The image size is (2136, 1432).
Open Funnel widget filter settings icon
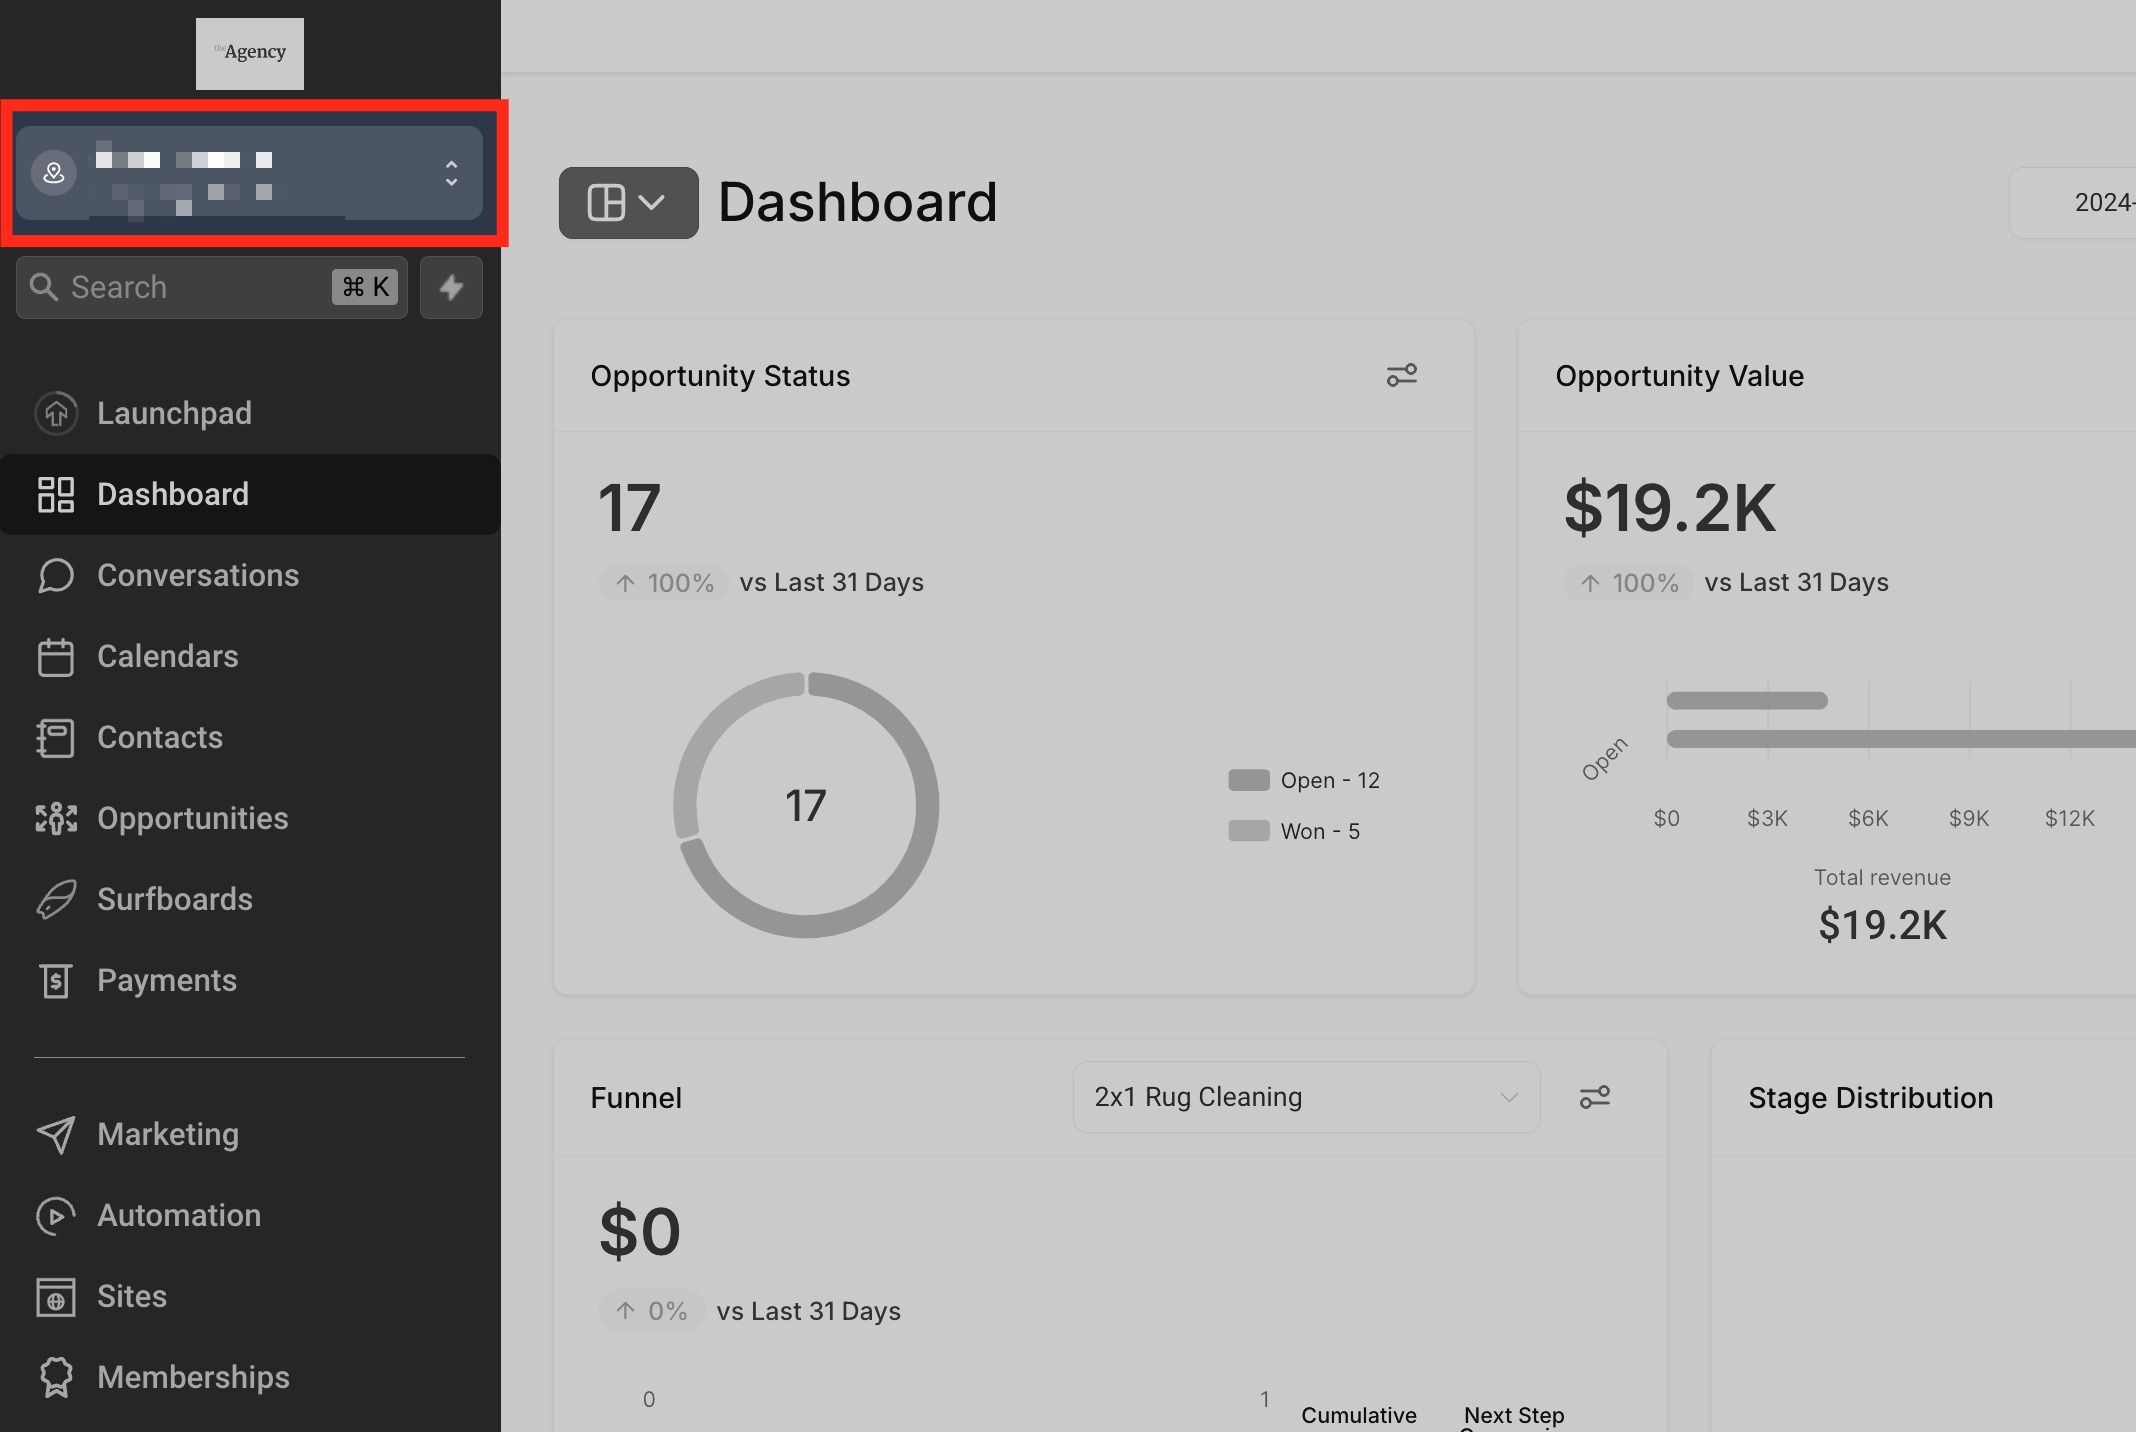[1594, 1097]
